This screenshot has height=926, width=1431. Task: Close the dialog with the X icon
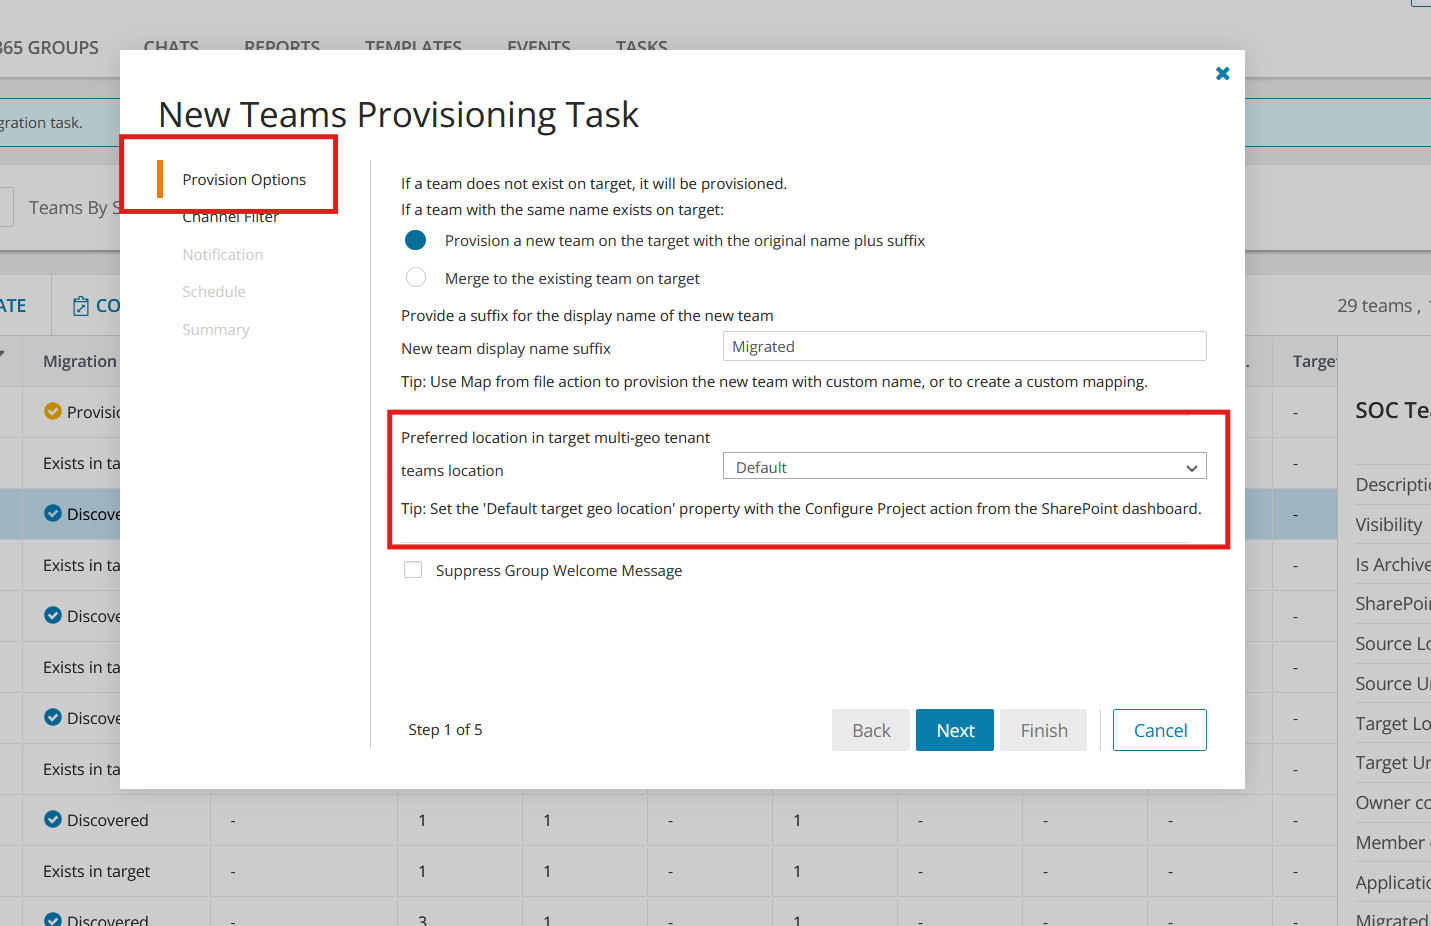[x=1222, y=73]
